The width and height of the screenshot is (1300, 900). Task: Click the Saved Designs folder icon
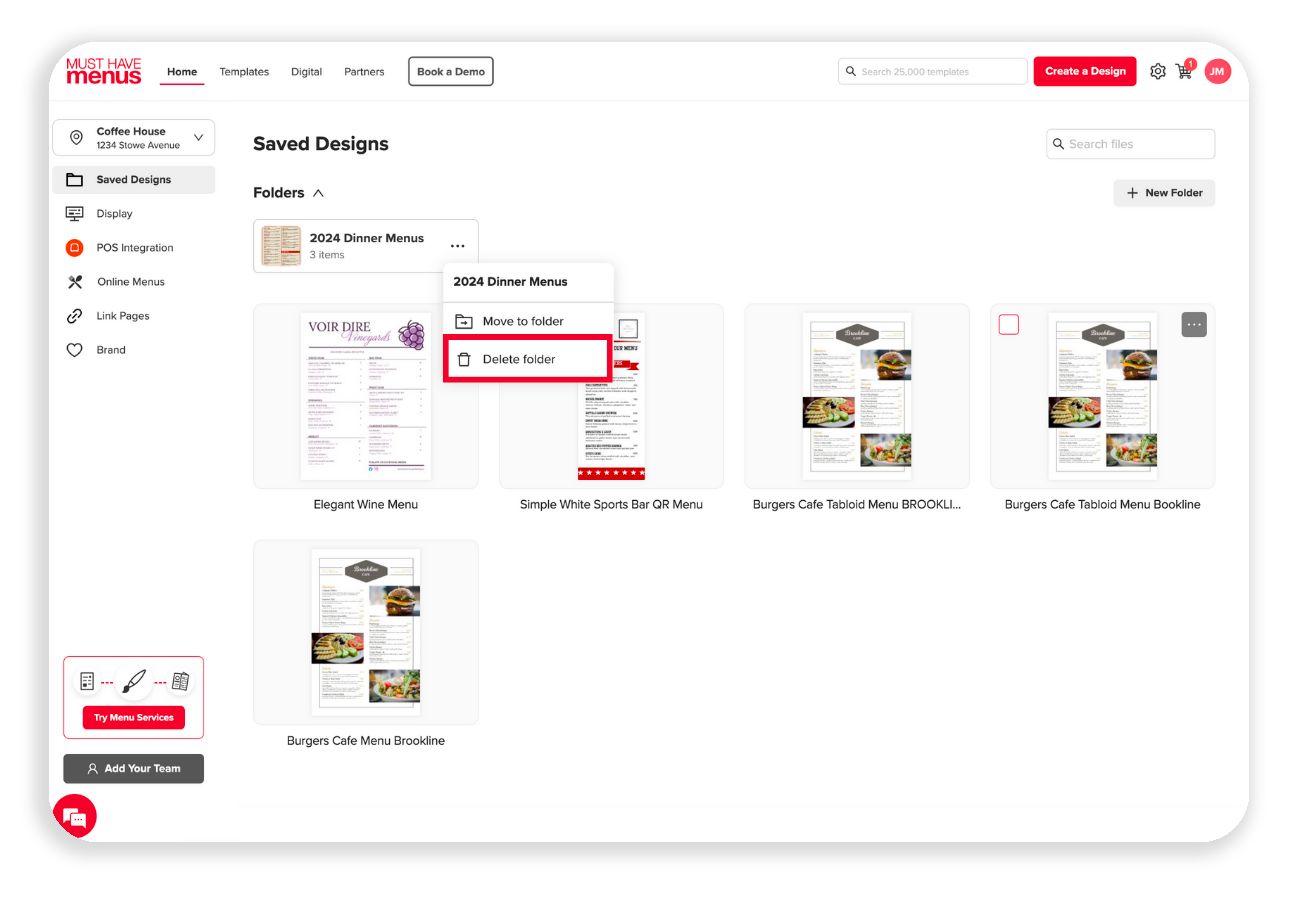[x=74, y=180]
